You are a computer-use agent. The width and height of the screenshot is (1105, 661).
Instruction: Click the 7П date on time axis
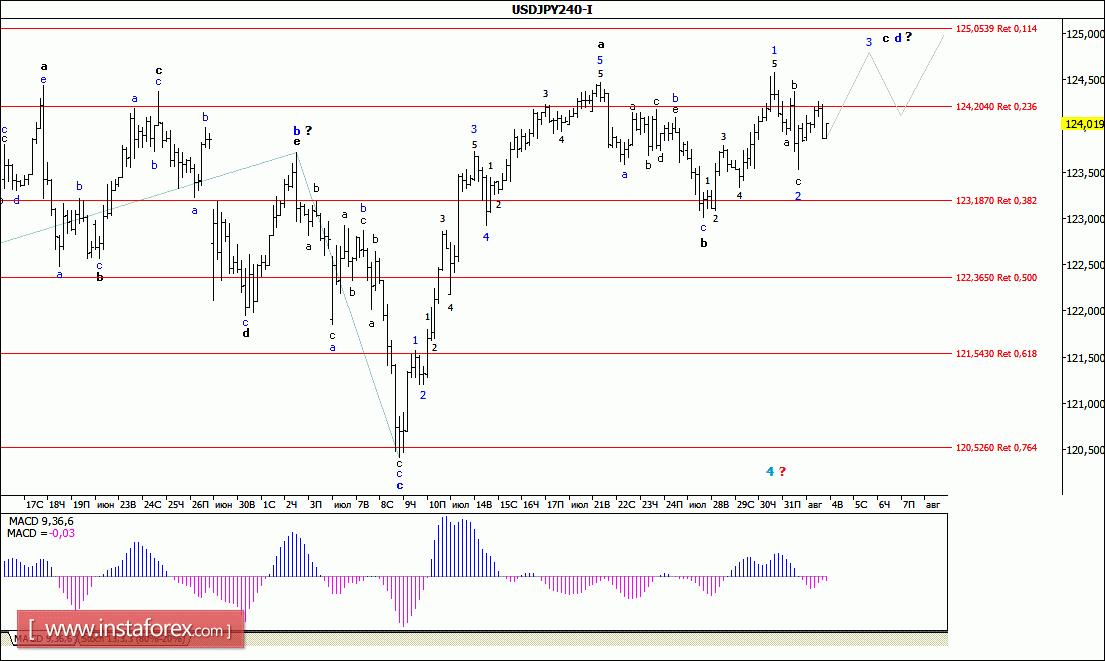tap(908, 505)
